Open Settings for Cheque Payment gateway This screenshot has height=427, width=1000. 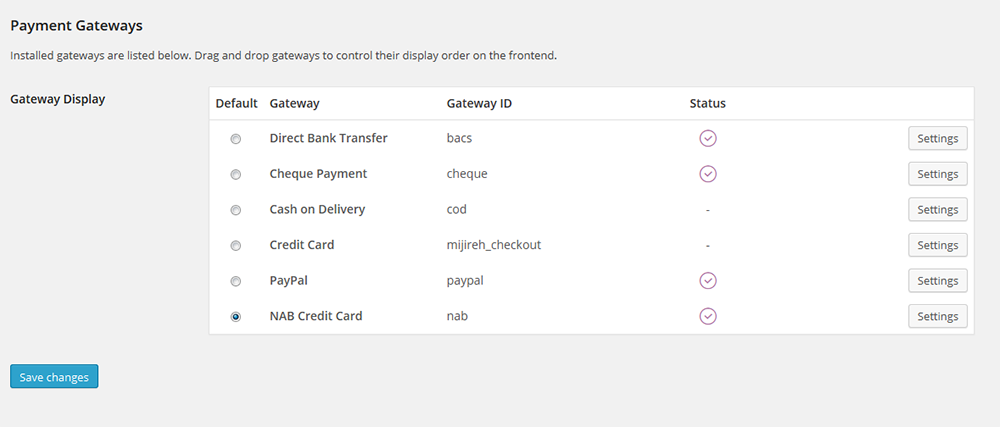[938, 174]
